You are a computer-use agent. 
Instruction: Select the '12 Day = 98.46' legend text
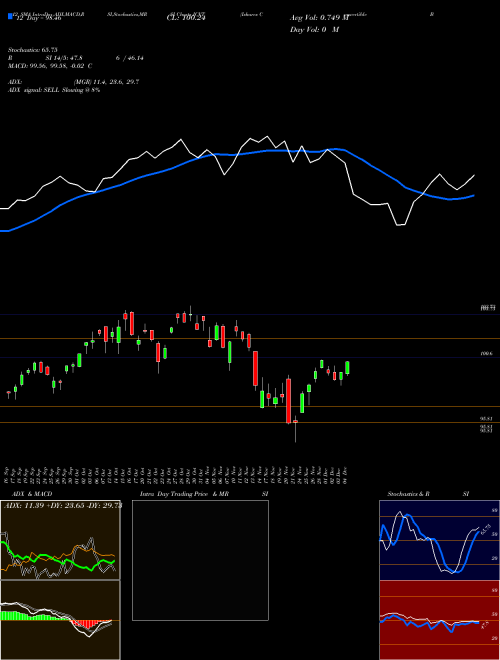[38, 18]
